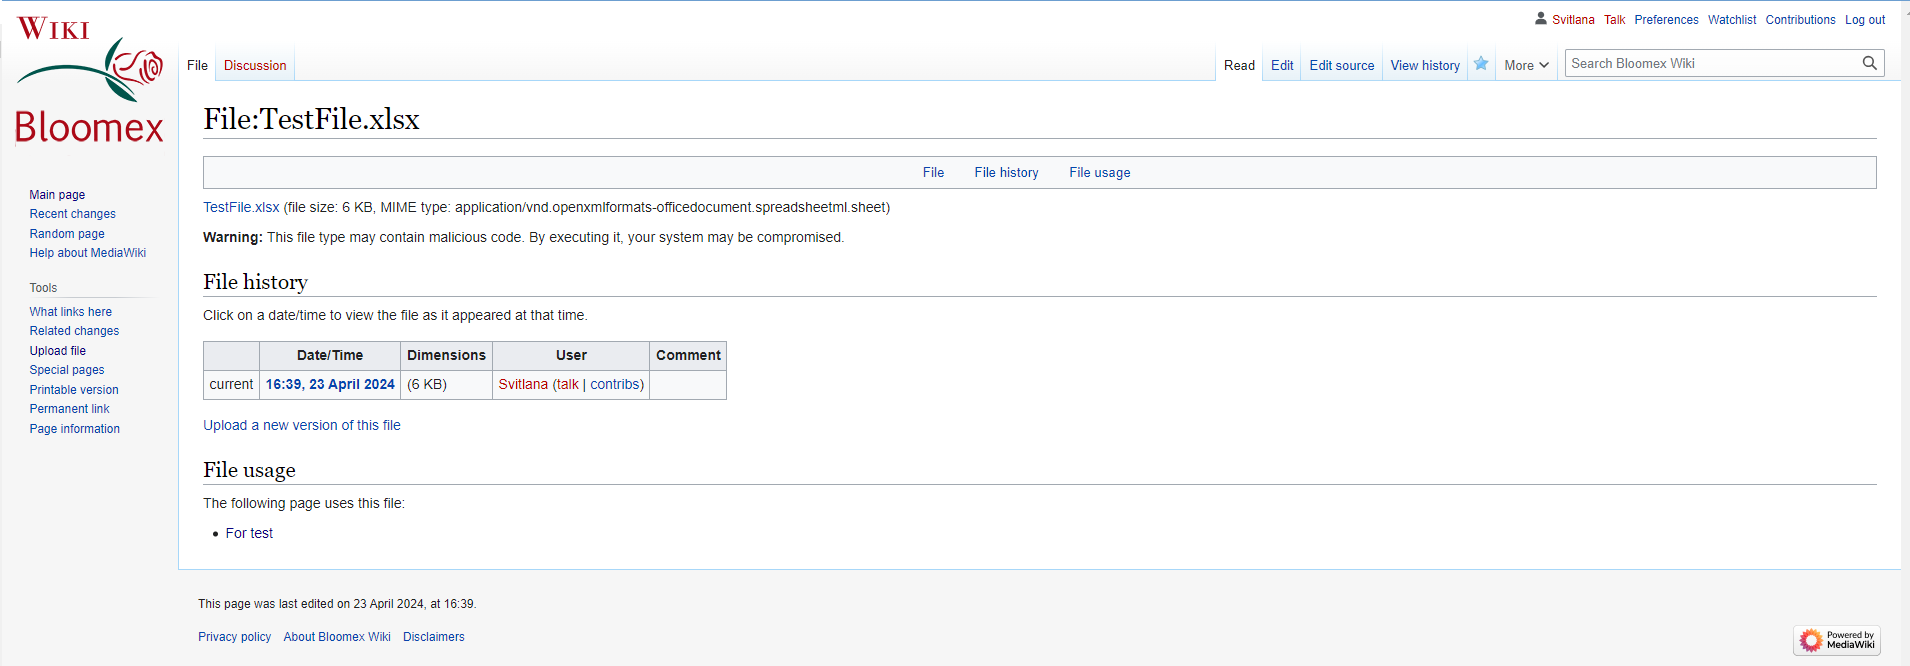This screenshot has height=666, width=1910.
Task: Open Help about MediaWiki
Action: click(x=88, y=253)
